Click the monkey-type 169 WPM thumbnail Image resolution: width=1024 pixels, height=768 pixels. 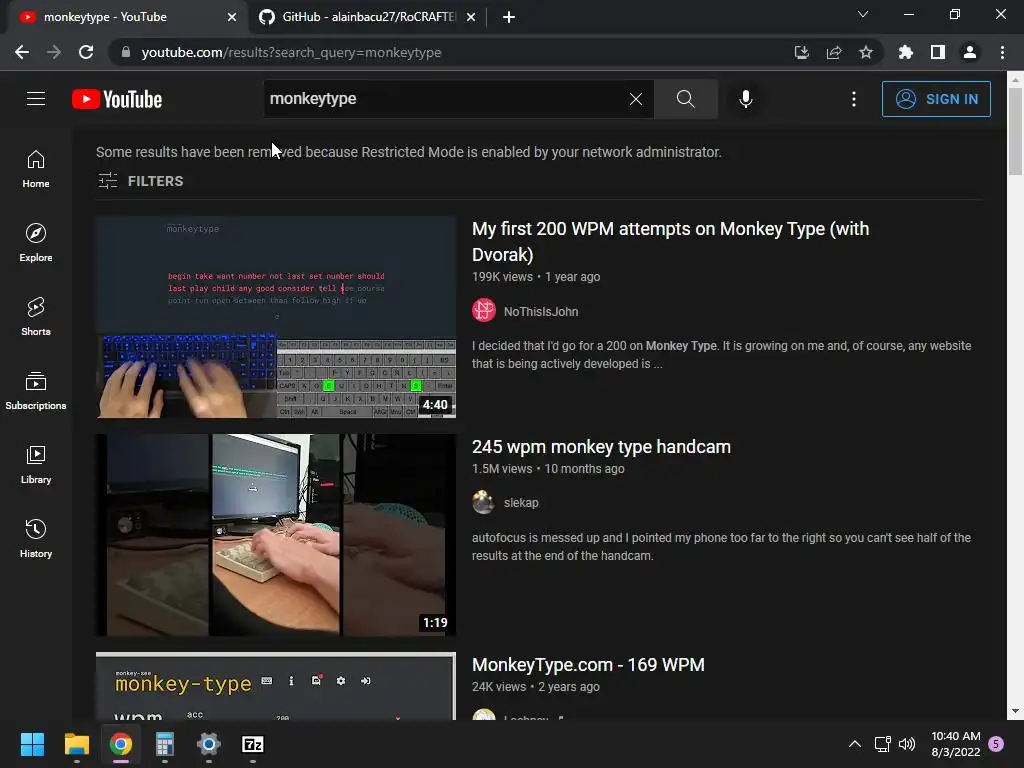tap(276, 686)
